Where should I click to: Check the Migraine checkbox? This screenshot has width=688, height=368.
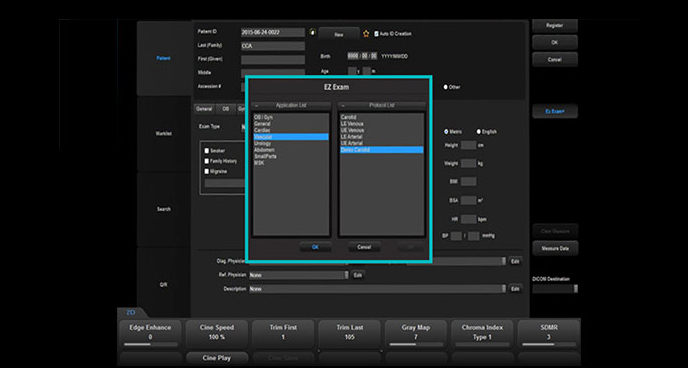tap(207, 171)
